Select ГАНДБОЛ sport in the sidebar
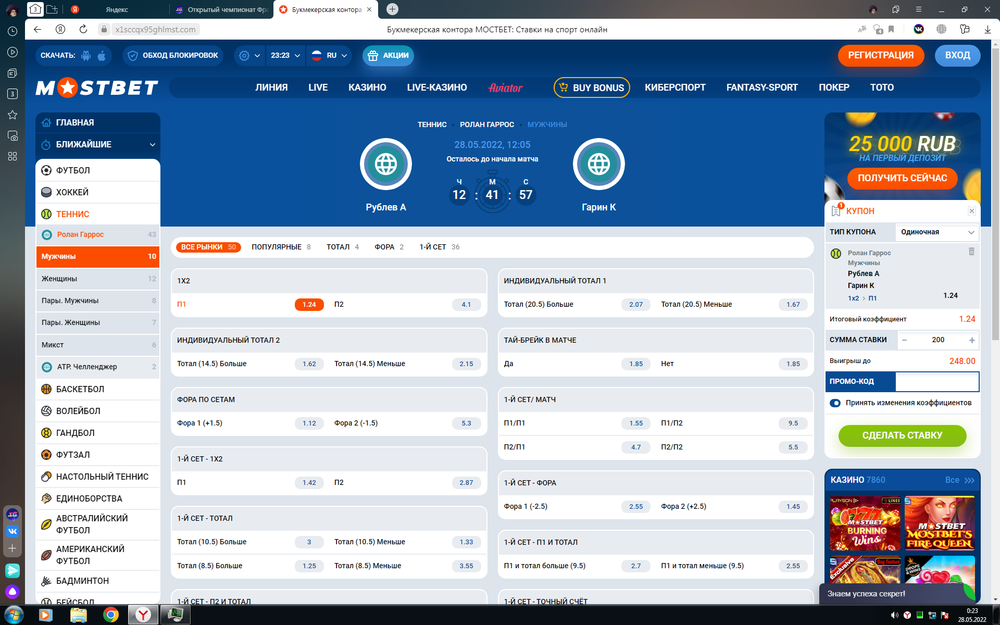The width and height of the screenshot is (1000, 625). pyautogui.click(x=98, y=433)
